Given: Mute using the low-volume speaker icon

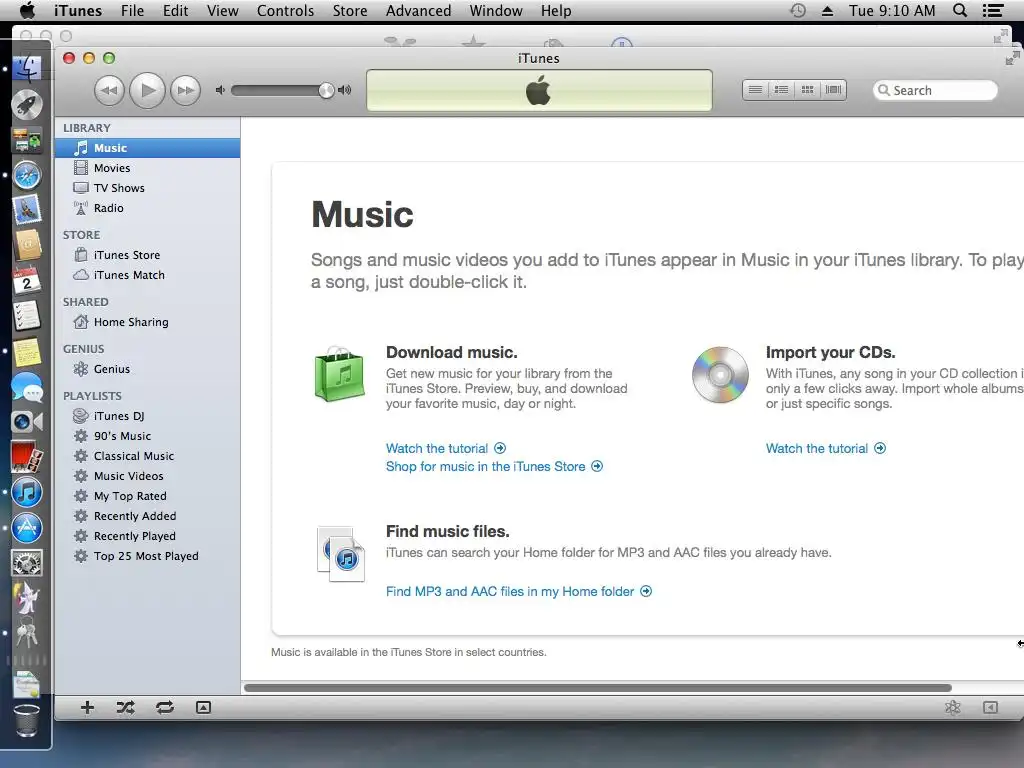Looking at the screenshot, I should tap(220, 90).
